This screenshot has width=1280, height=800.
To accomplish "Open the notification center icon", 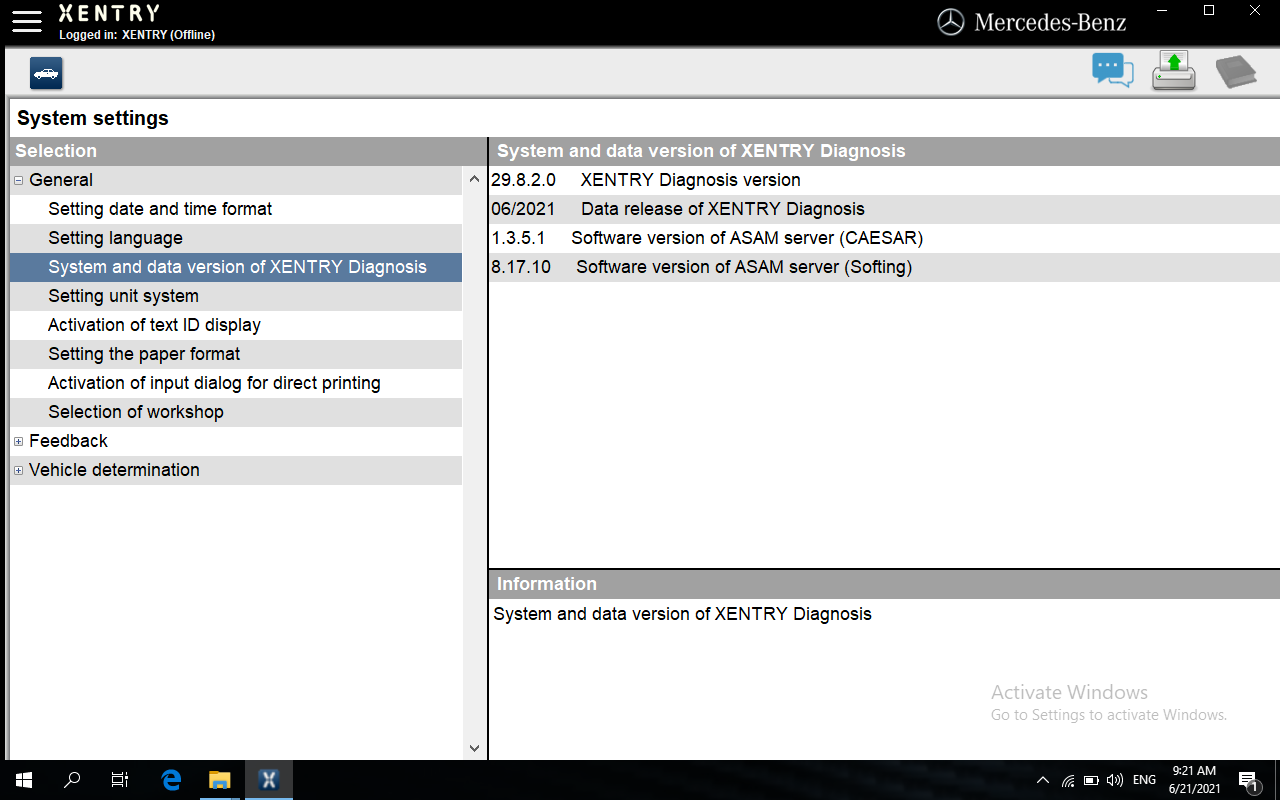I will click(1248, 780).
